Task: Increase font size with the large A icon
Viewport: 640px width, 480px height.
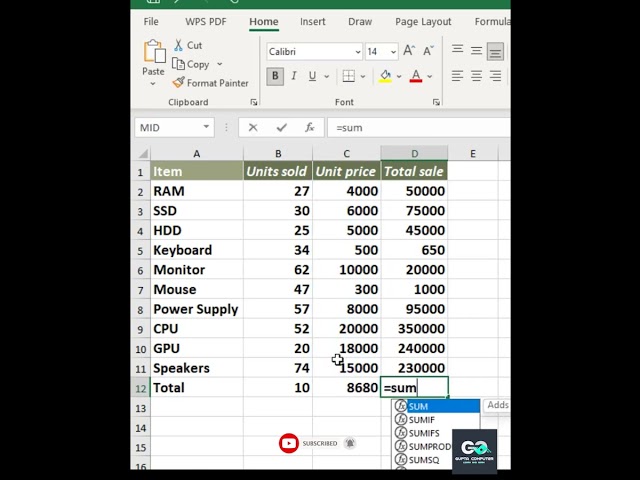Action: (409, 51)
